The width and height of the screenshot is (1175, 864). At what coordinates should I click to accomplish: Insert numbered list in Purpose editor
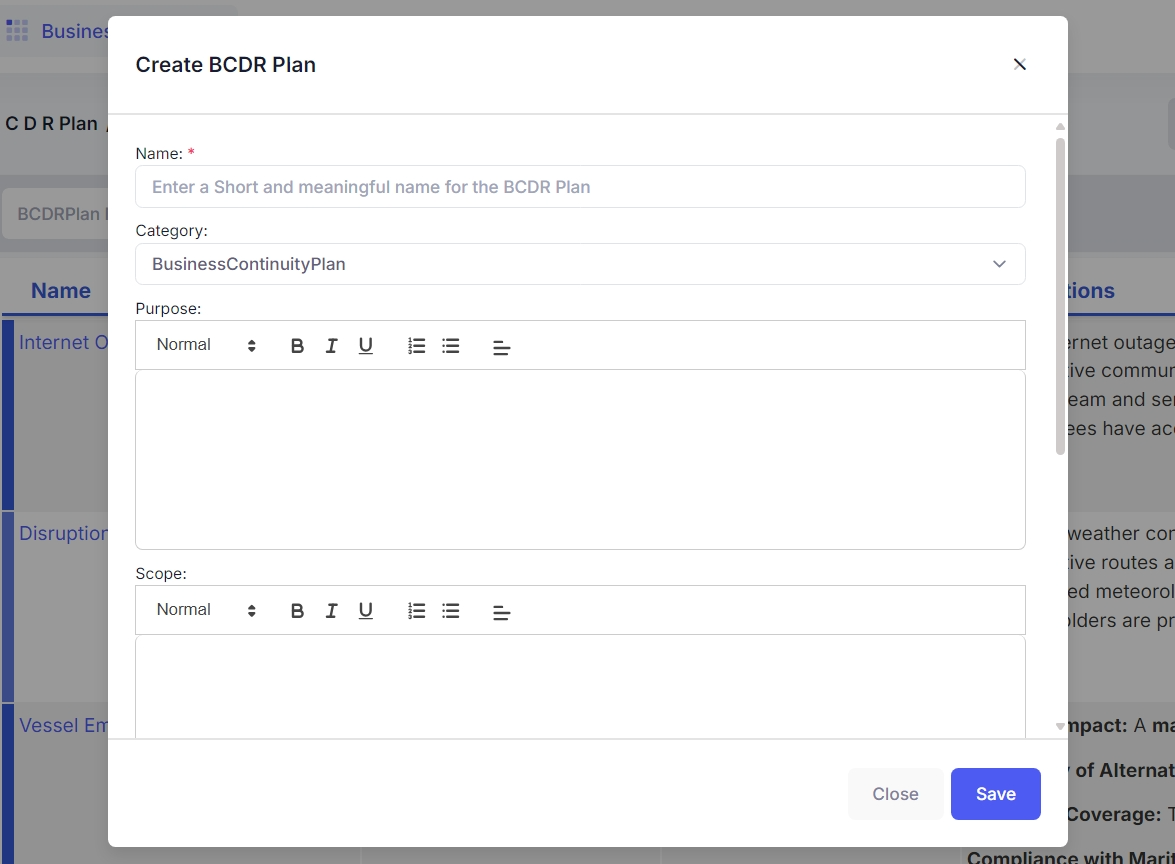click(x=417, y=346)
